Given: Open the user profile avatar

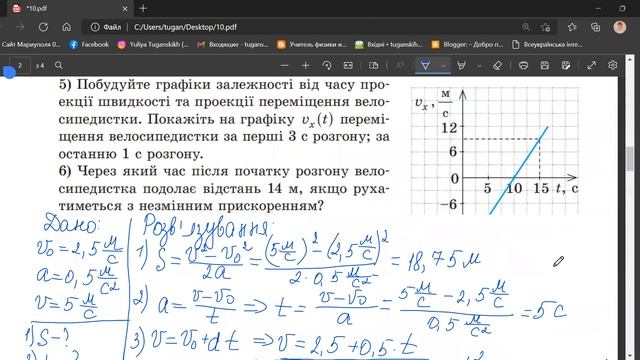Looking at the screenshot, I should (x=620, y=27).
